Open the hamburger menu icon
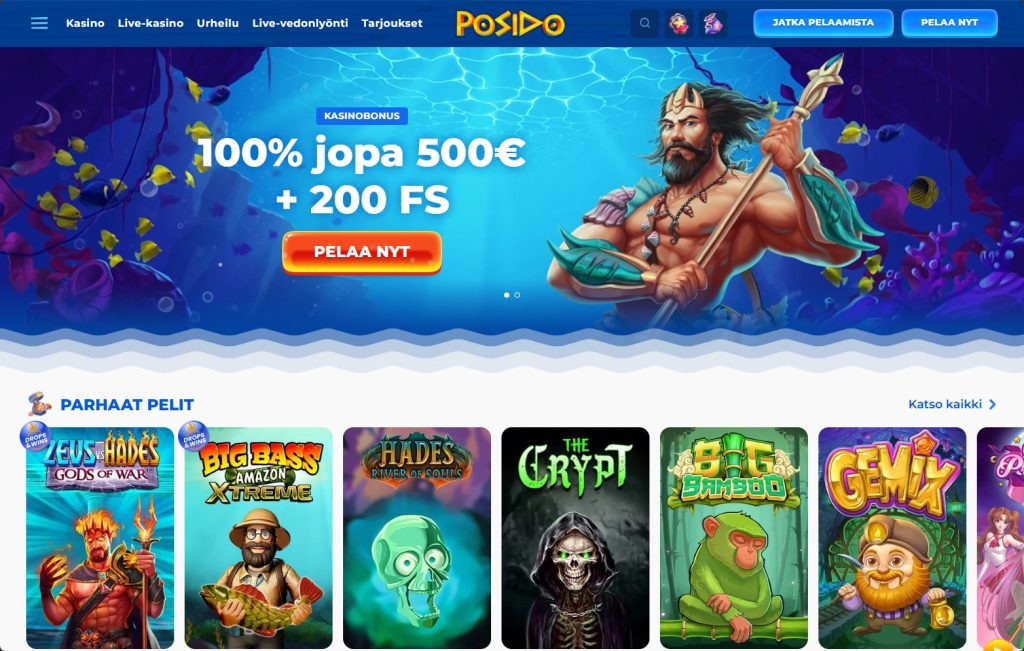This screenshot has height=651, width=1024. coord(39,23)
